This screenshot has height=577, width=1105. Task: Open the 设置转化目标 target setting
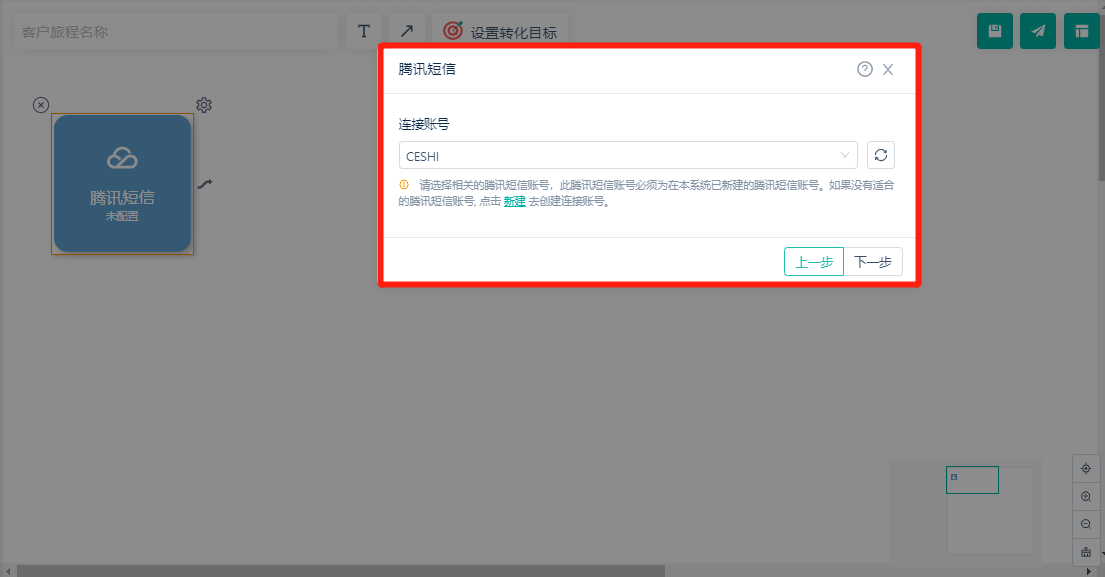point(500,32)
